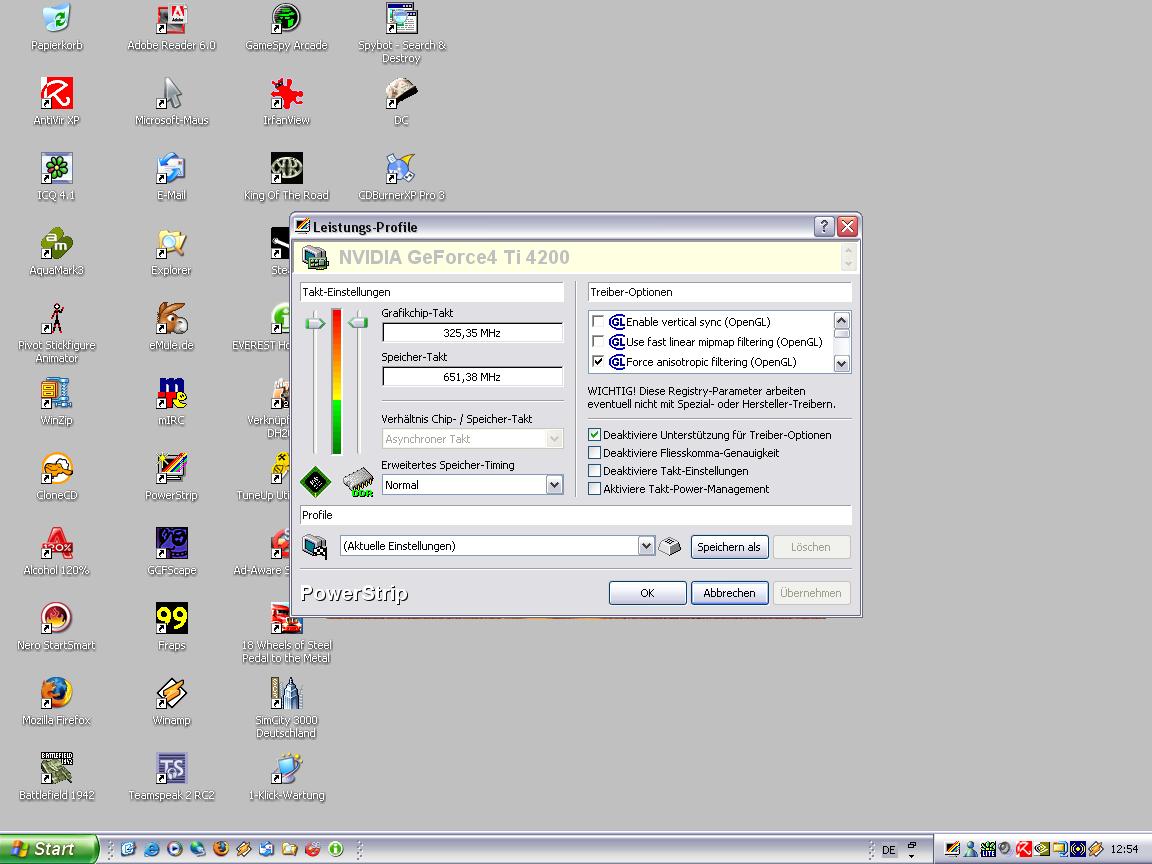Open the Aktuelle Einstellungen profile dropdown
1152x864 pixels.
646,546
